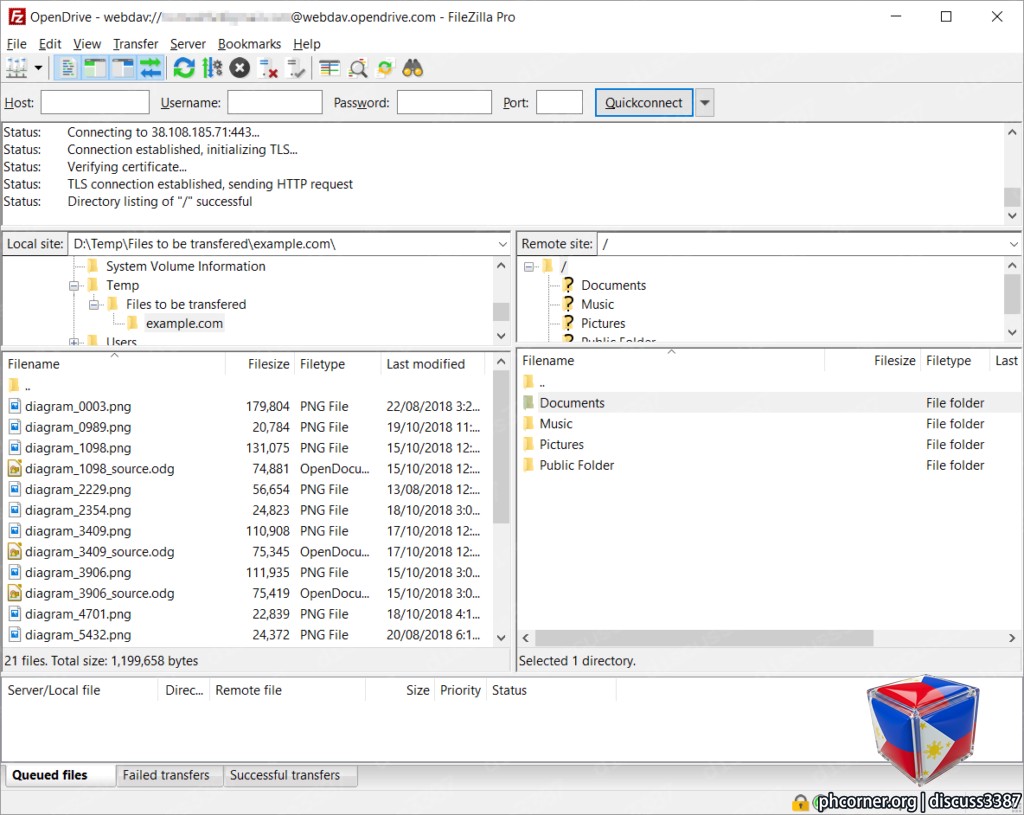
Task: Click the Host input field
Action: pyautogui.click(x=95, y=103)
